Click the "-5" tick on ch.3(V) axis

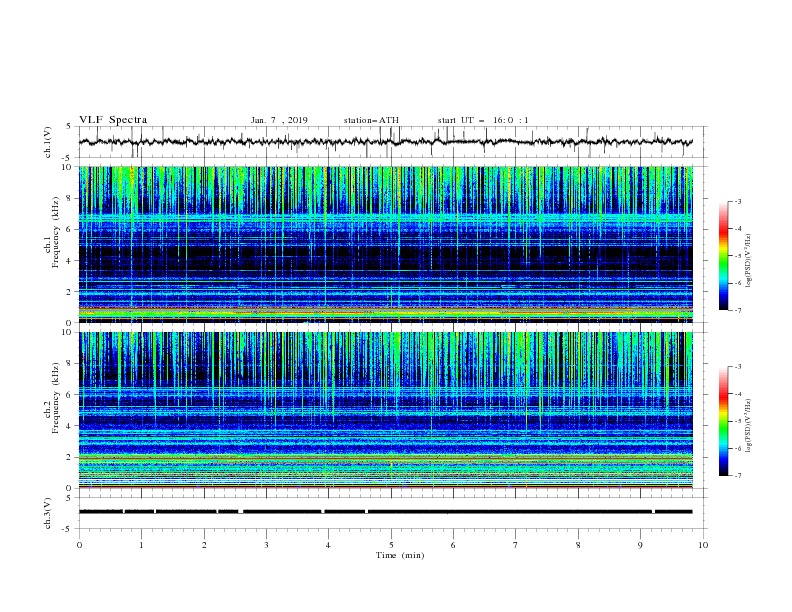[x=67, y=529]
